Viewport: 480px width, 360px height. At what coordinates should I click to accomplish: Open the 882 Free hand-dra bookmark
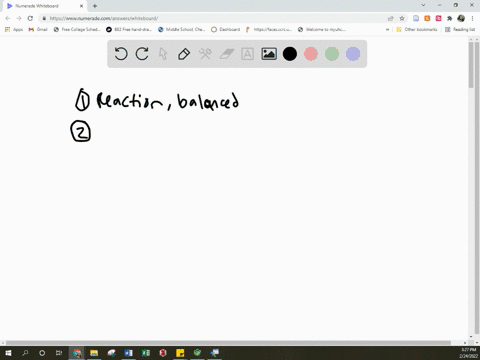(129, 29)
